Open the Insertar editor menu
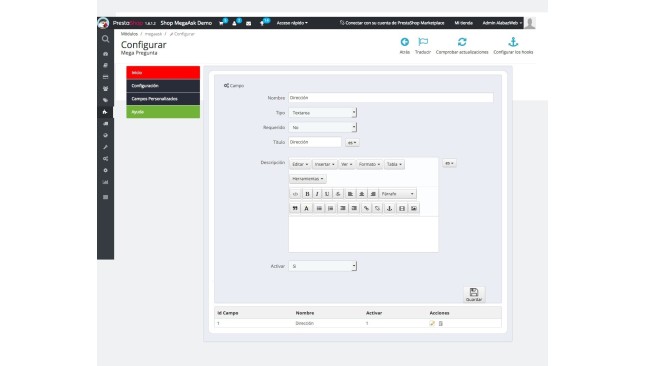This screenshot has height=366, width=646. point(325,164)
